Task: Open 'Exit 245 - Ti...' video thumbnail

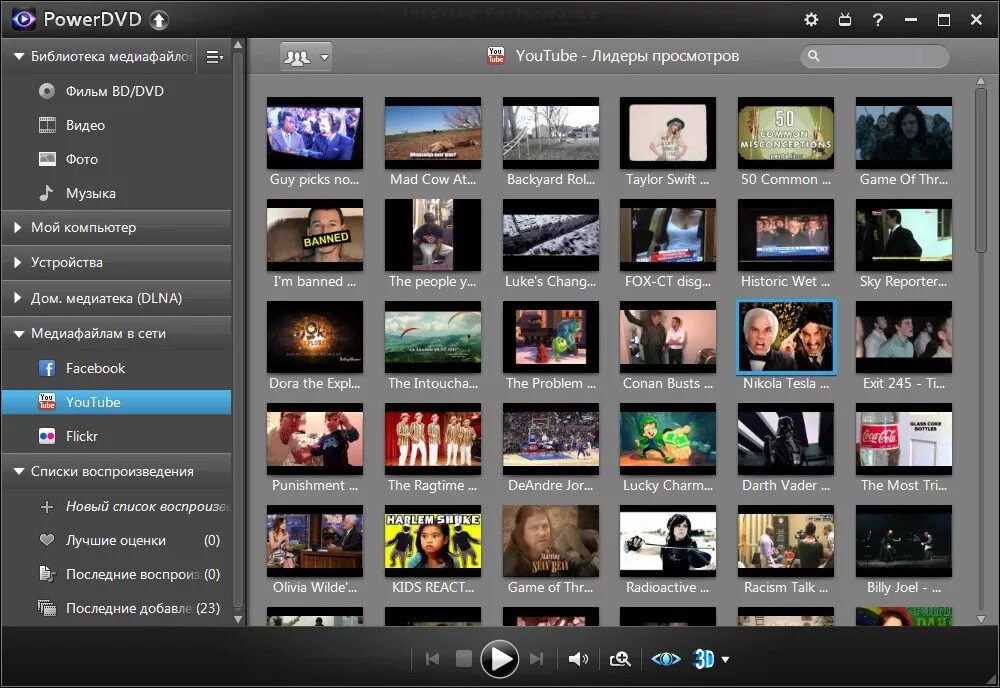Action: (x=904, y=337)
